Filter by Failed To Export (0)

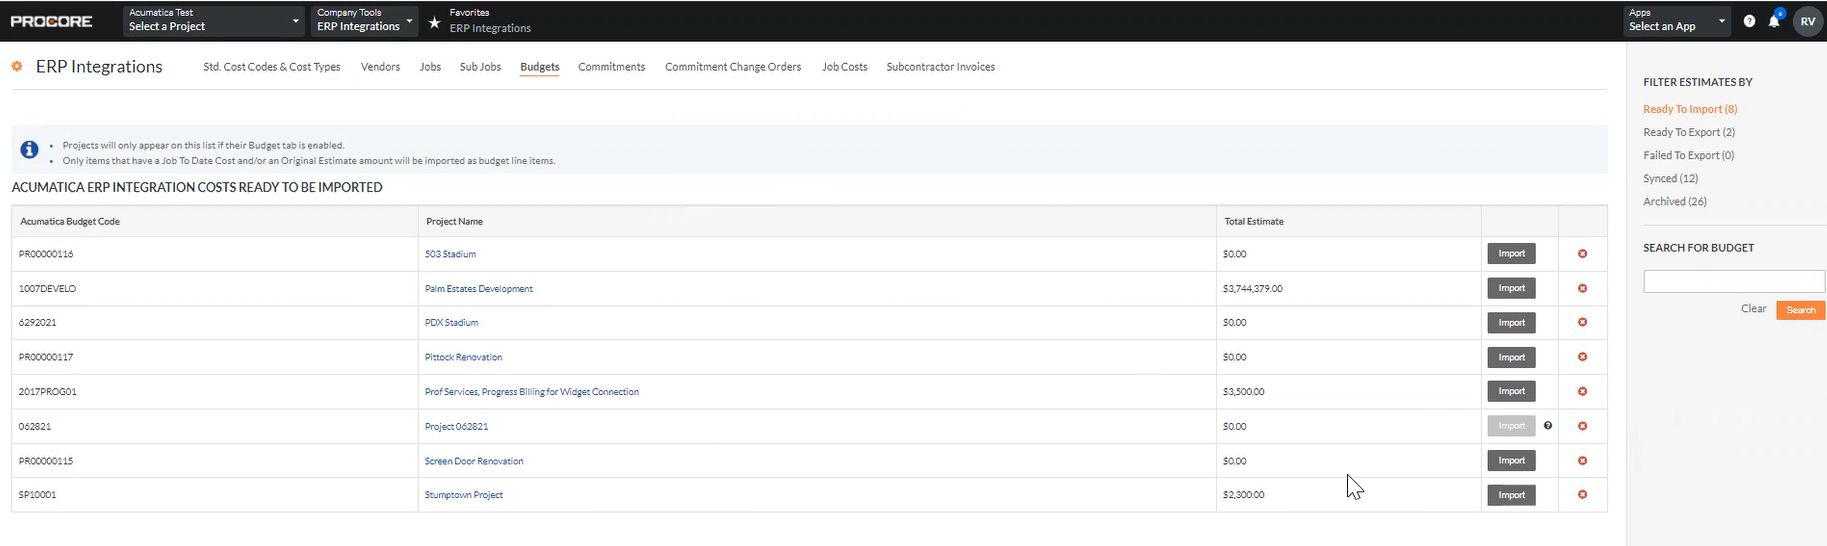[1689, 155]
